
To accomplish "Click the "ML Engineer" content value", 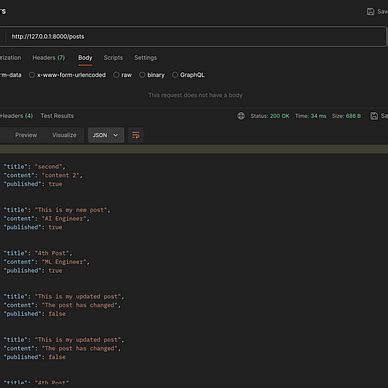I will (64, 262).
